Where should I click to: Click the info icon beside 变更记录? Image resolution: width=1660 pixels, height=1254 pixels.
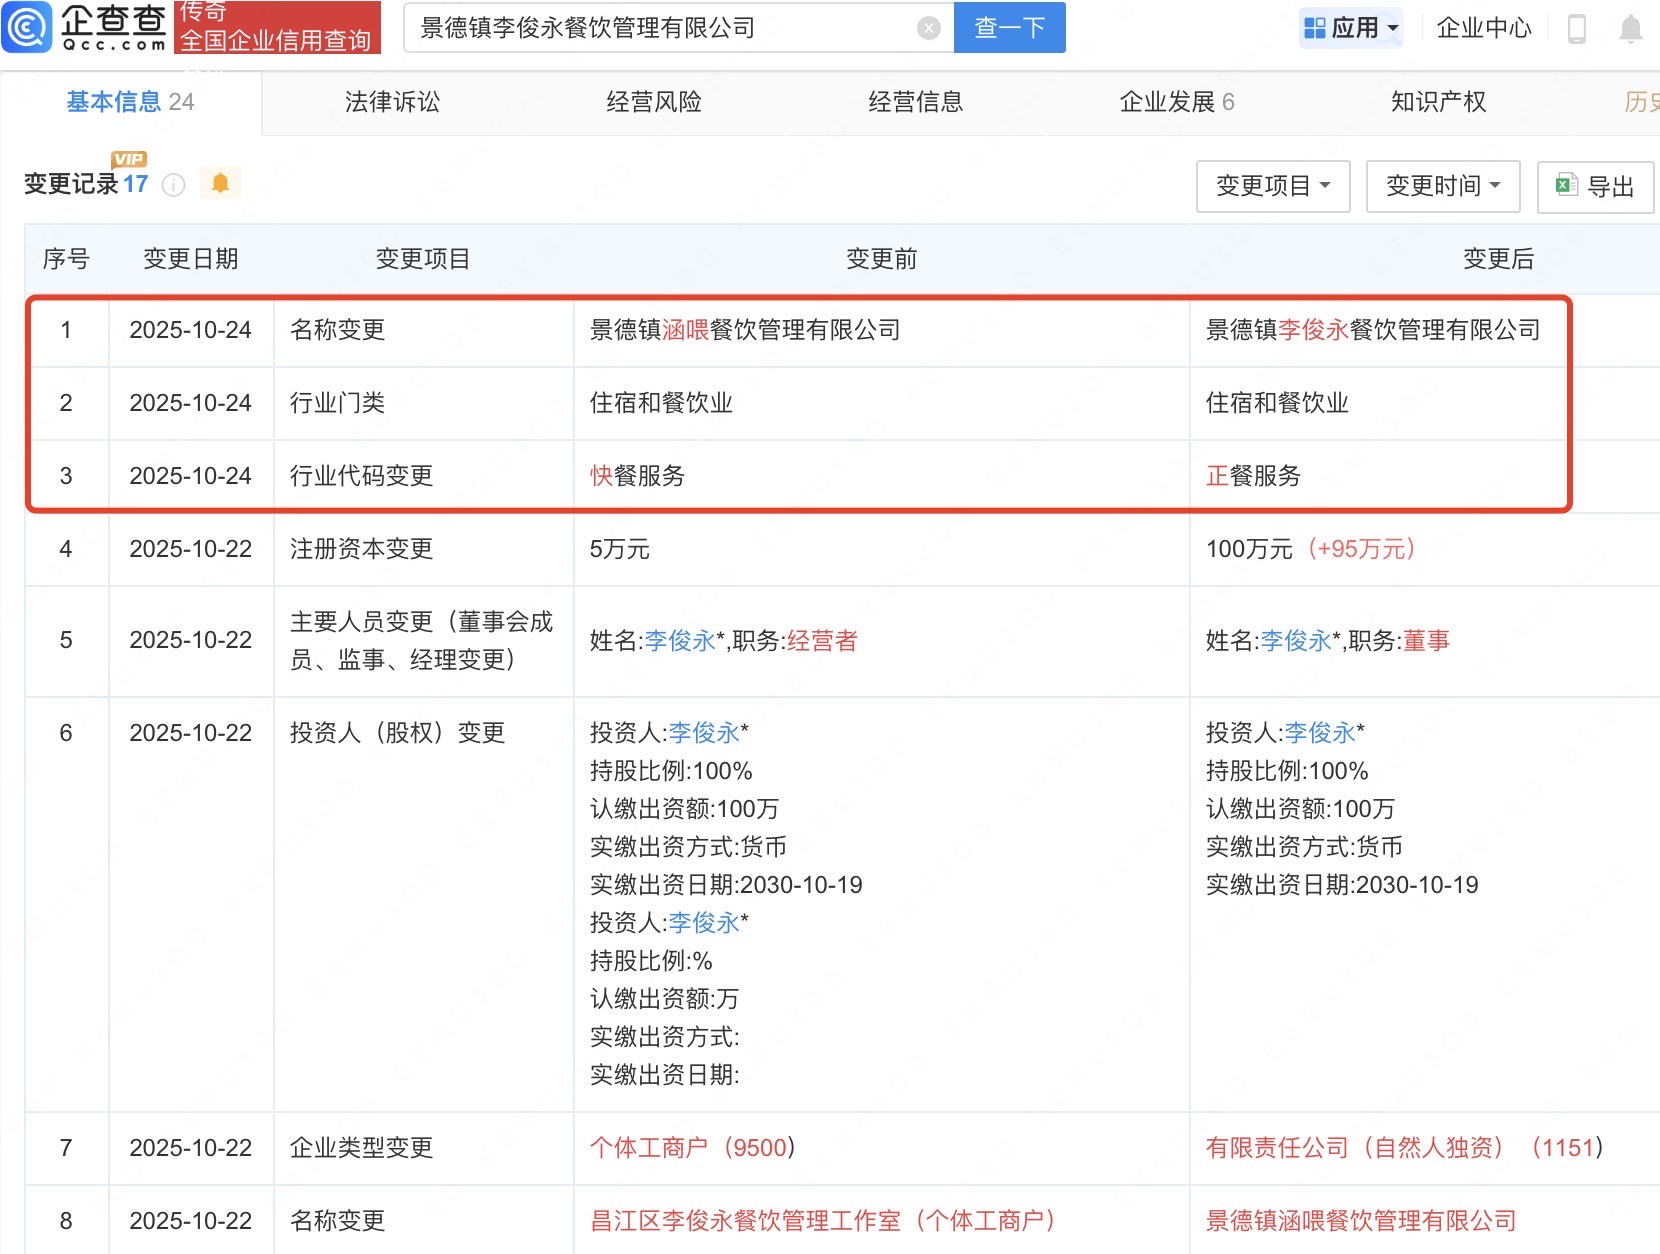pos(173,185)
